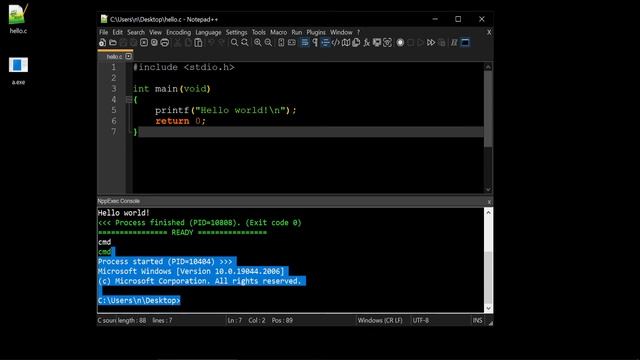
Task: Toggle the Indent Guide toolbar button
Action: click(325, 42)
